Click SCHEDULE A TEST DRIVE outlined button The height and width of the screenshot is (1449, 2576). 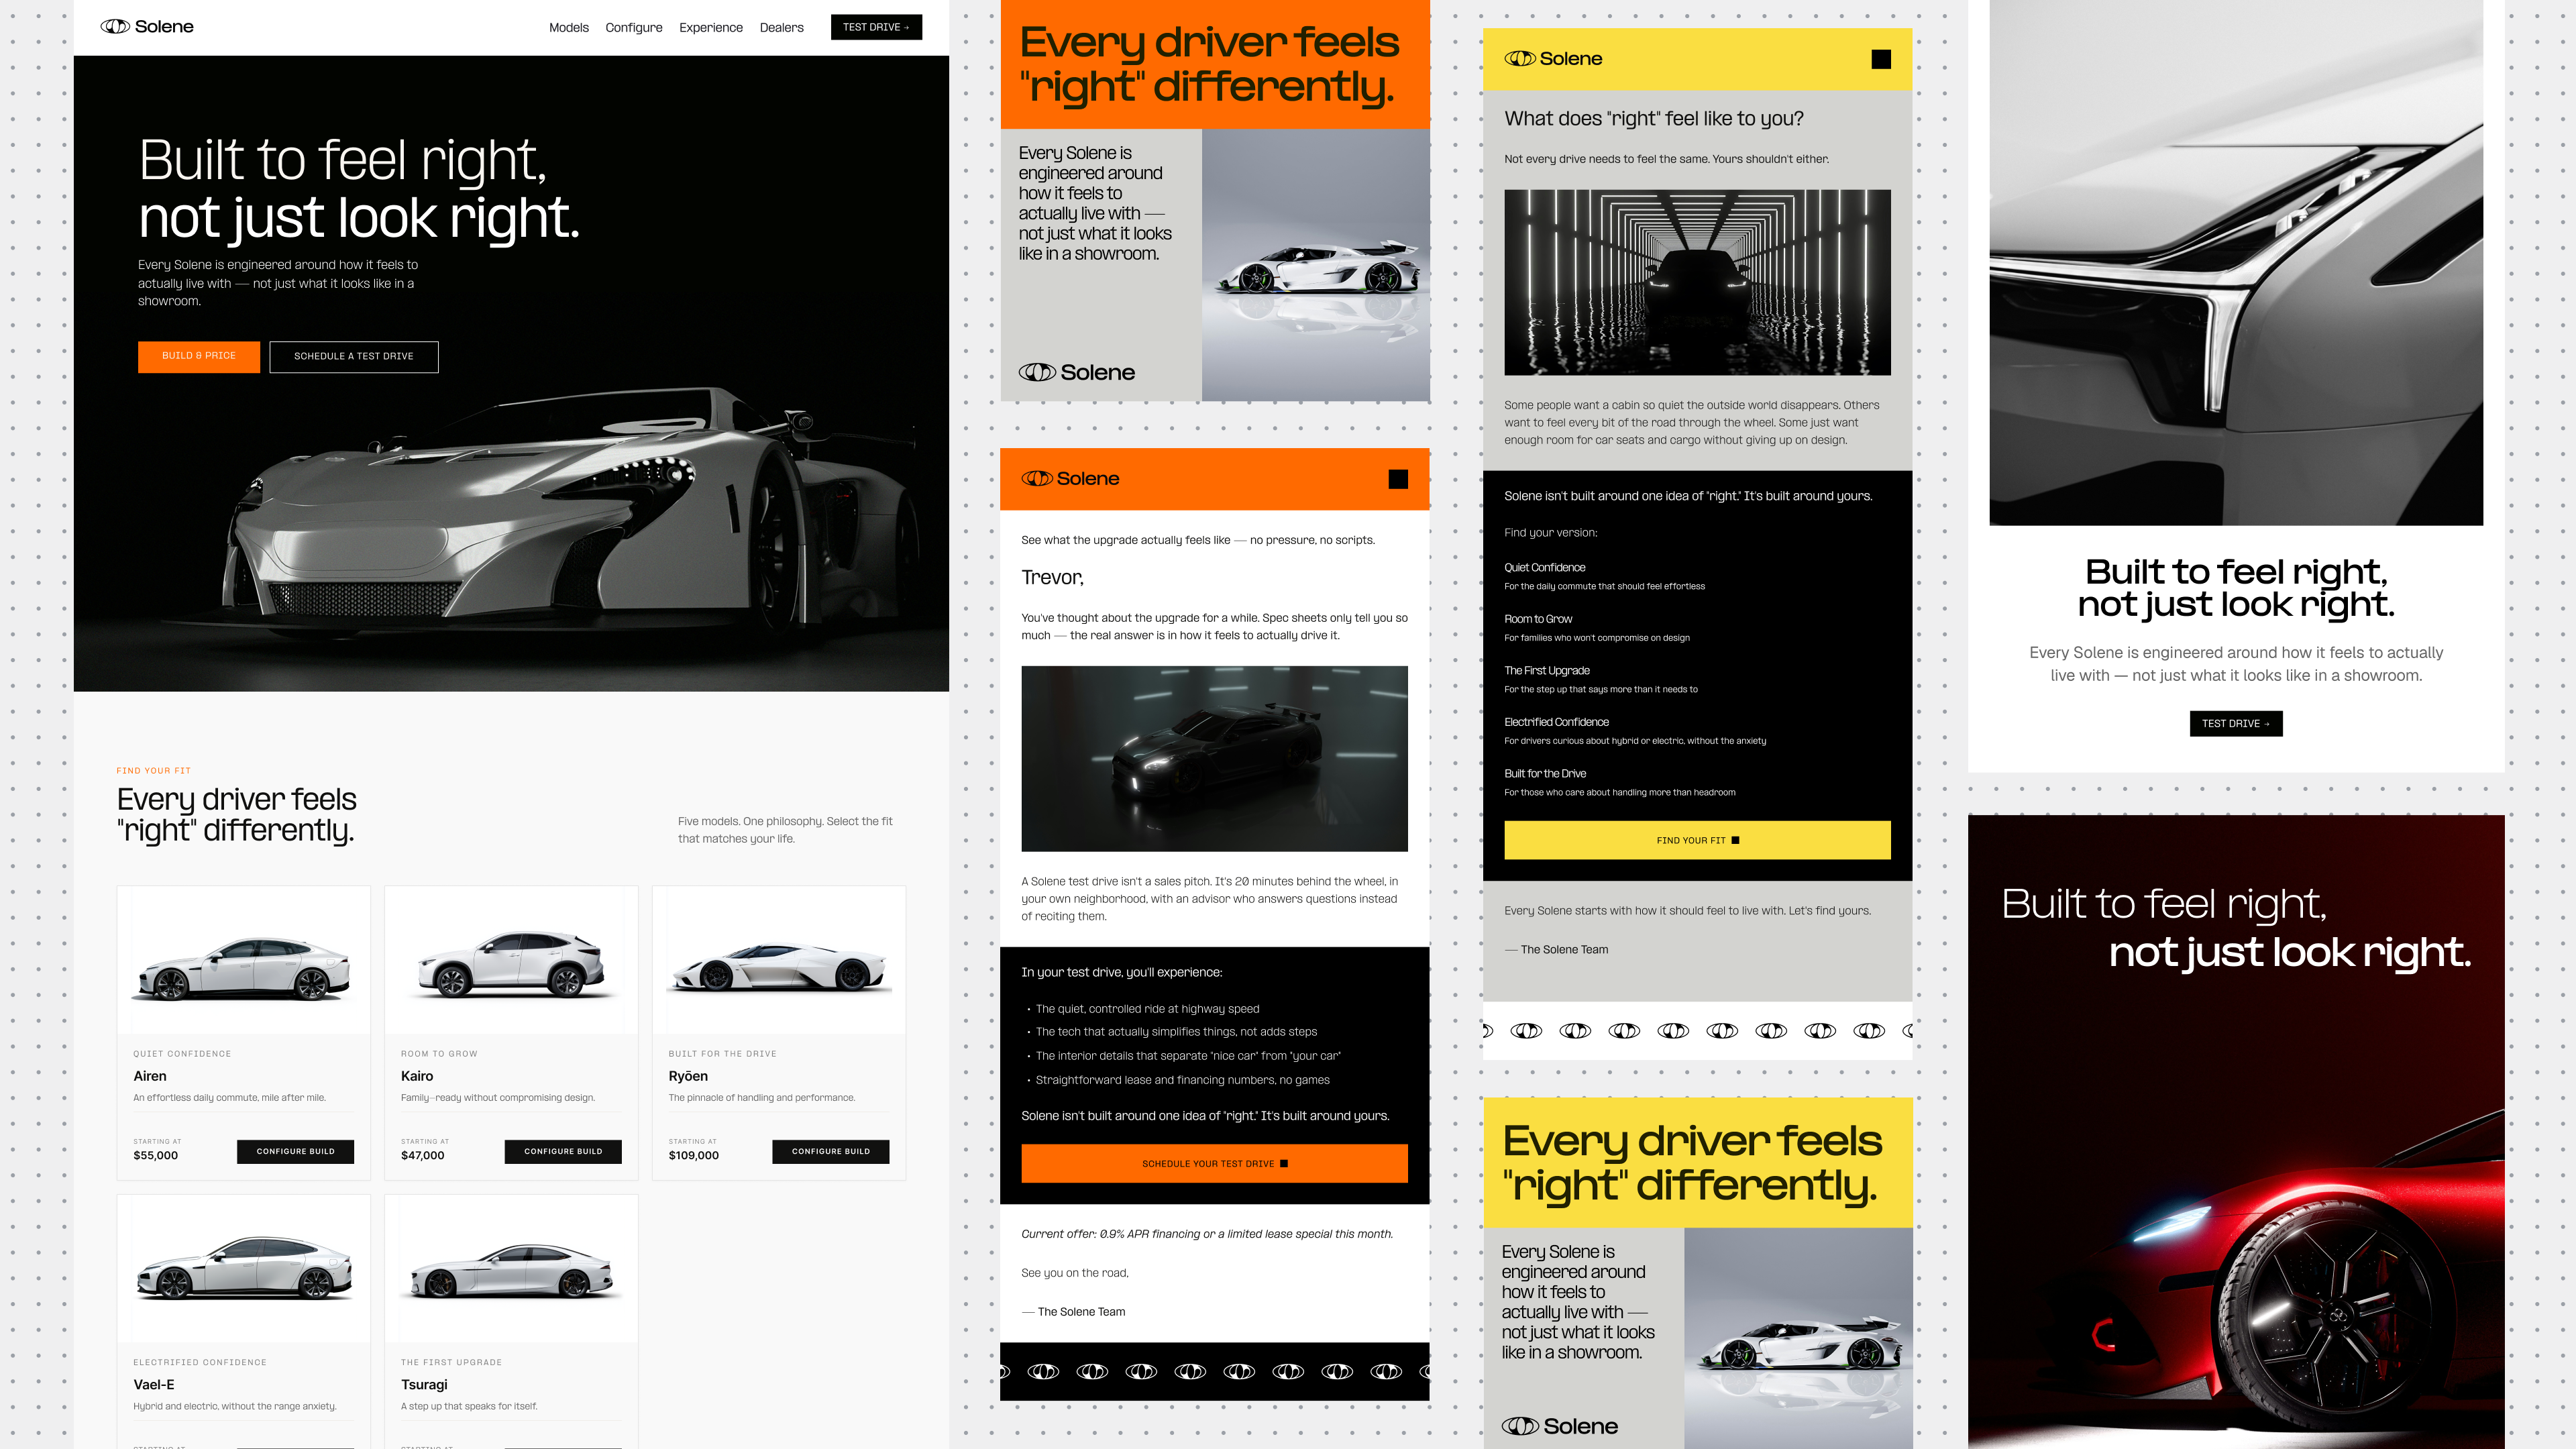[354, 356]
